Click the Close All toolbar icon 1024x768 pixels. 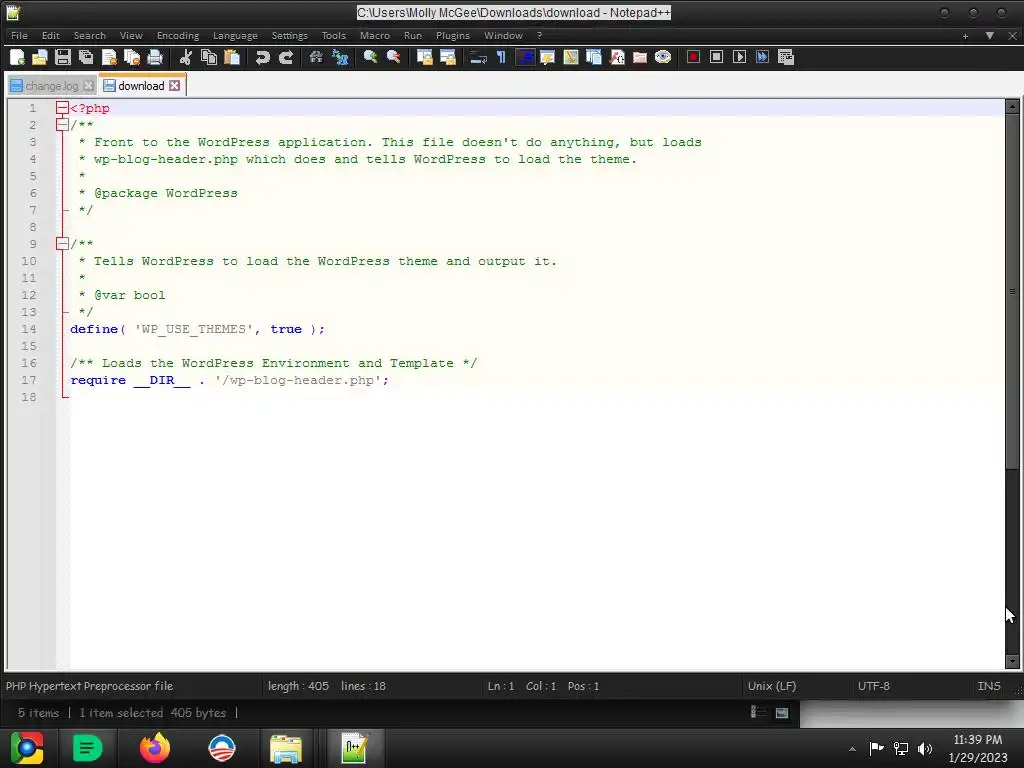(x=132, y=57)
